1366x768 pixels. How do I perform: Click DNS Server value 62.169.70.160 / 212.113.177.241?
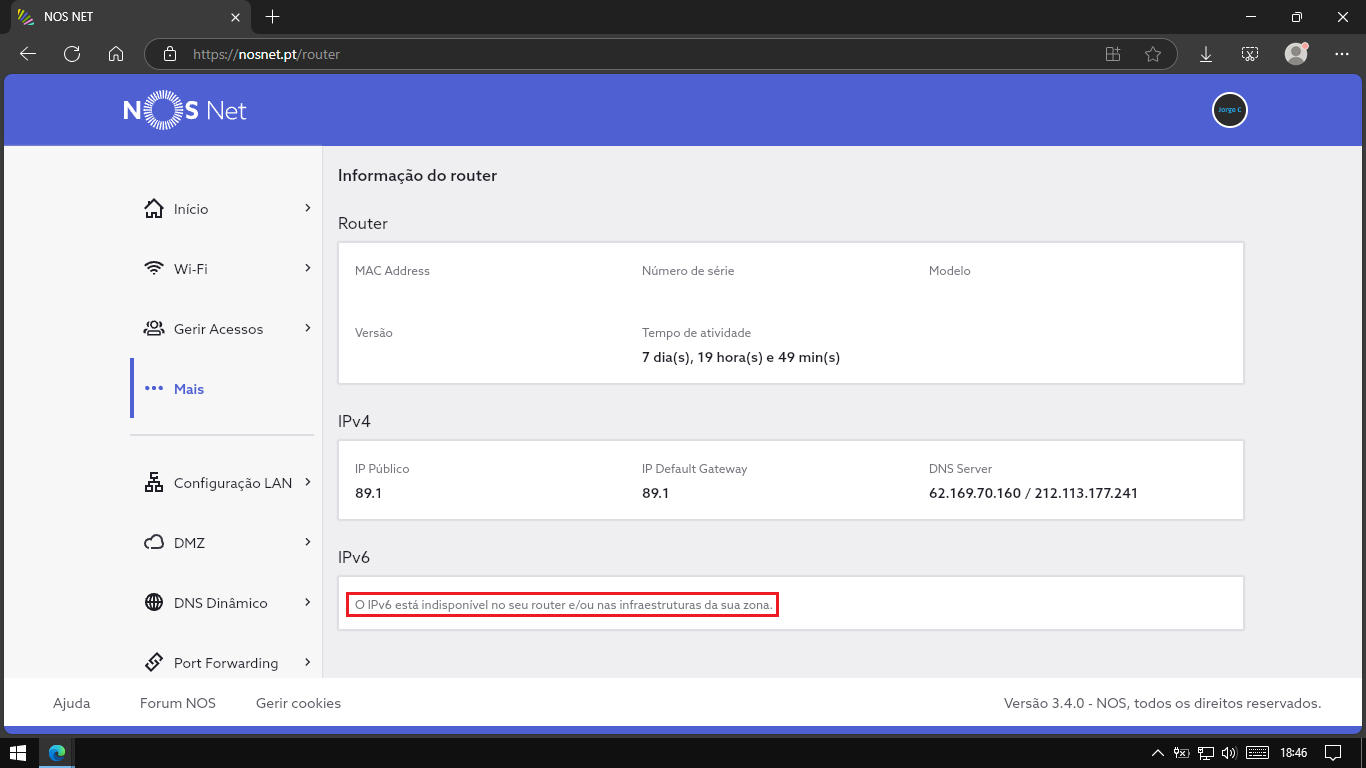tap(1033, 493)
